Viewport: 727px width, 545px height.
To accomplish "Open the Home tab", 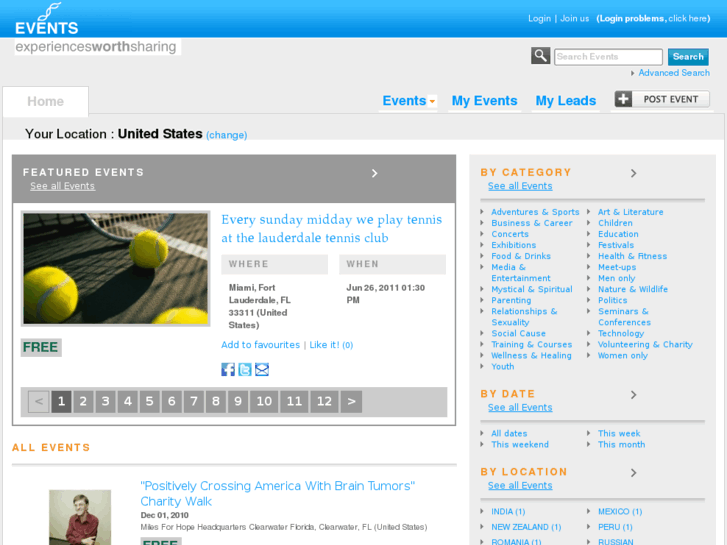I will pyautogui.click(x=45, y=102).
